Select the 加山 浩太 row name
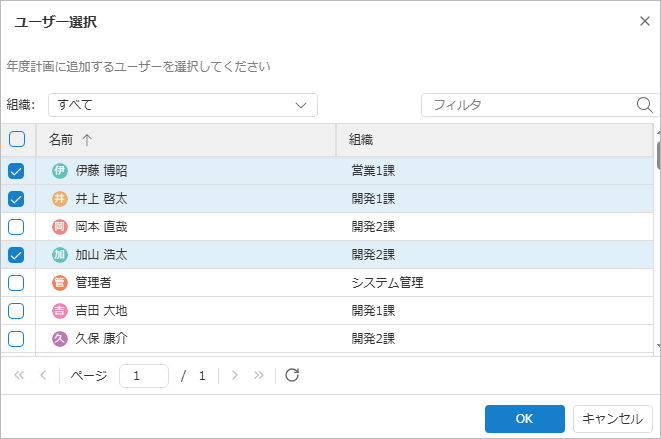The width and height of the screenshot is (661, 439). pyautogui.click(x=101, y=255)
